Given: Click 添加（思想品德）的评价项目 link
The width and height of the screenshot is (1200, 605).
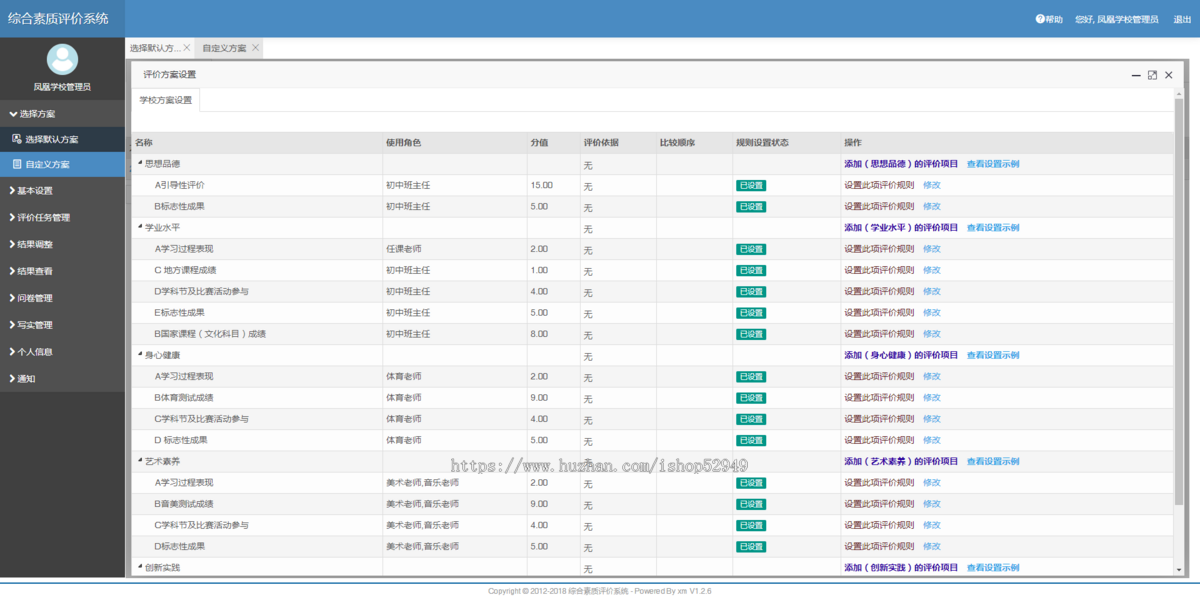Looking at the screenshot, I should (x=901, y=164).
